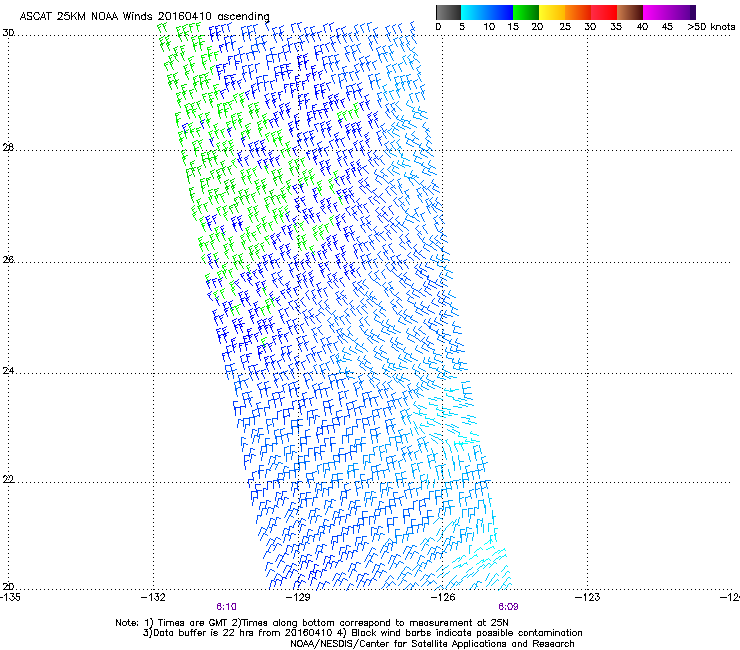This screenshot has height=650, width=740.
Task: Click the '>50 knots' legend label
Action: pos(711,26)
